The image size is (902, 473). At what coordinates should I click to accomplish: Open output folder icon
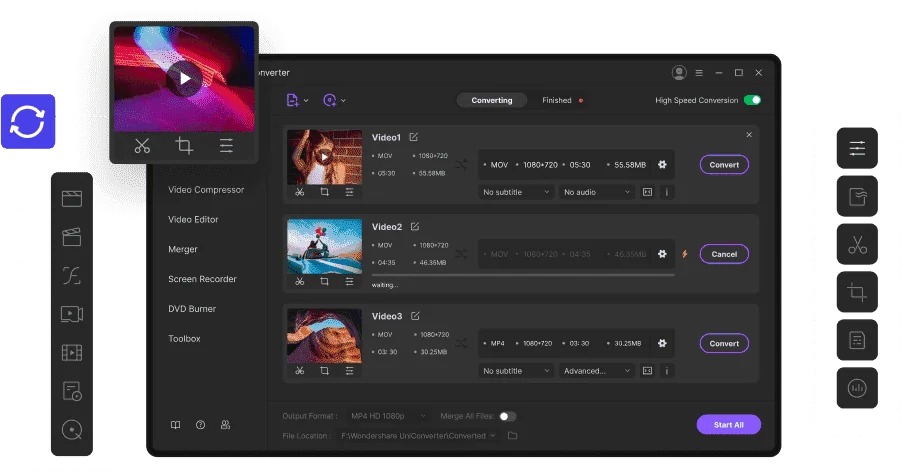(513, 436)
